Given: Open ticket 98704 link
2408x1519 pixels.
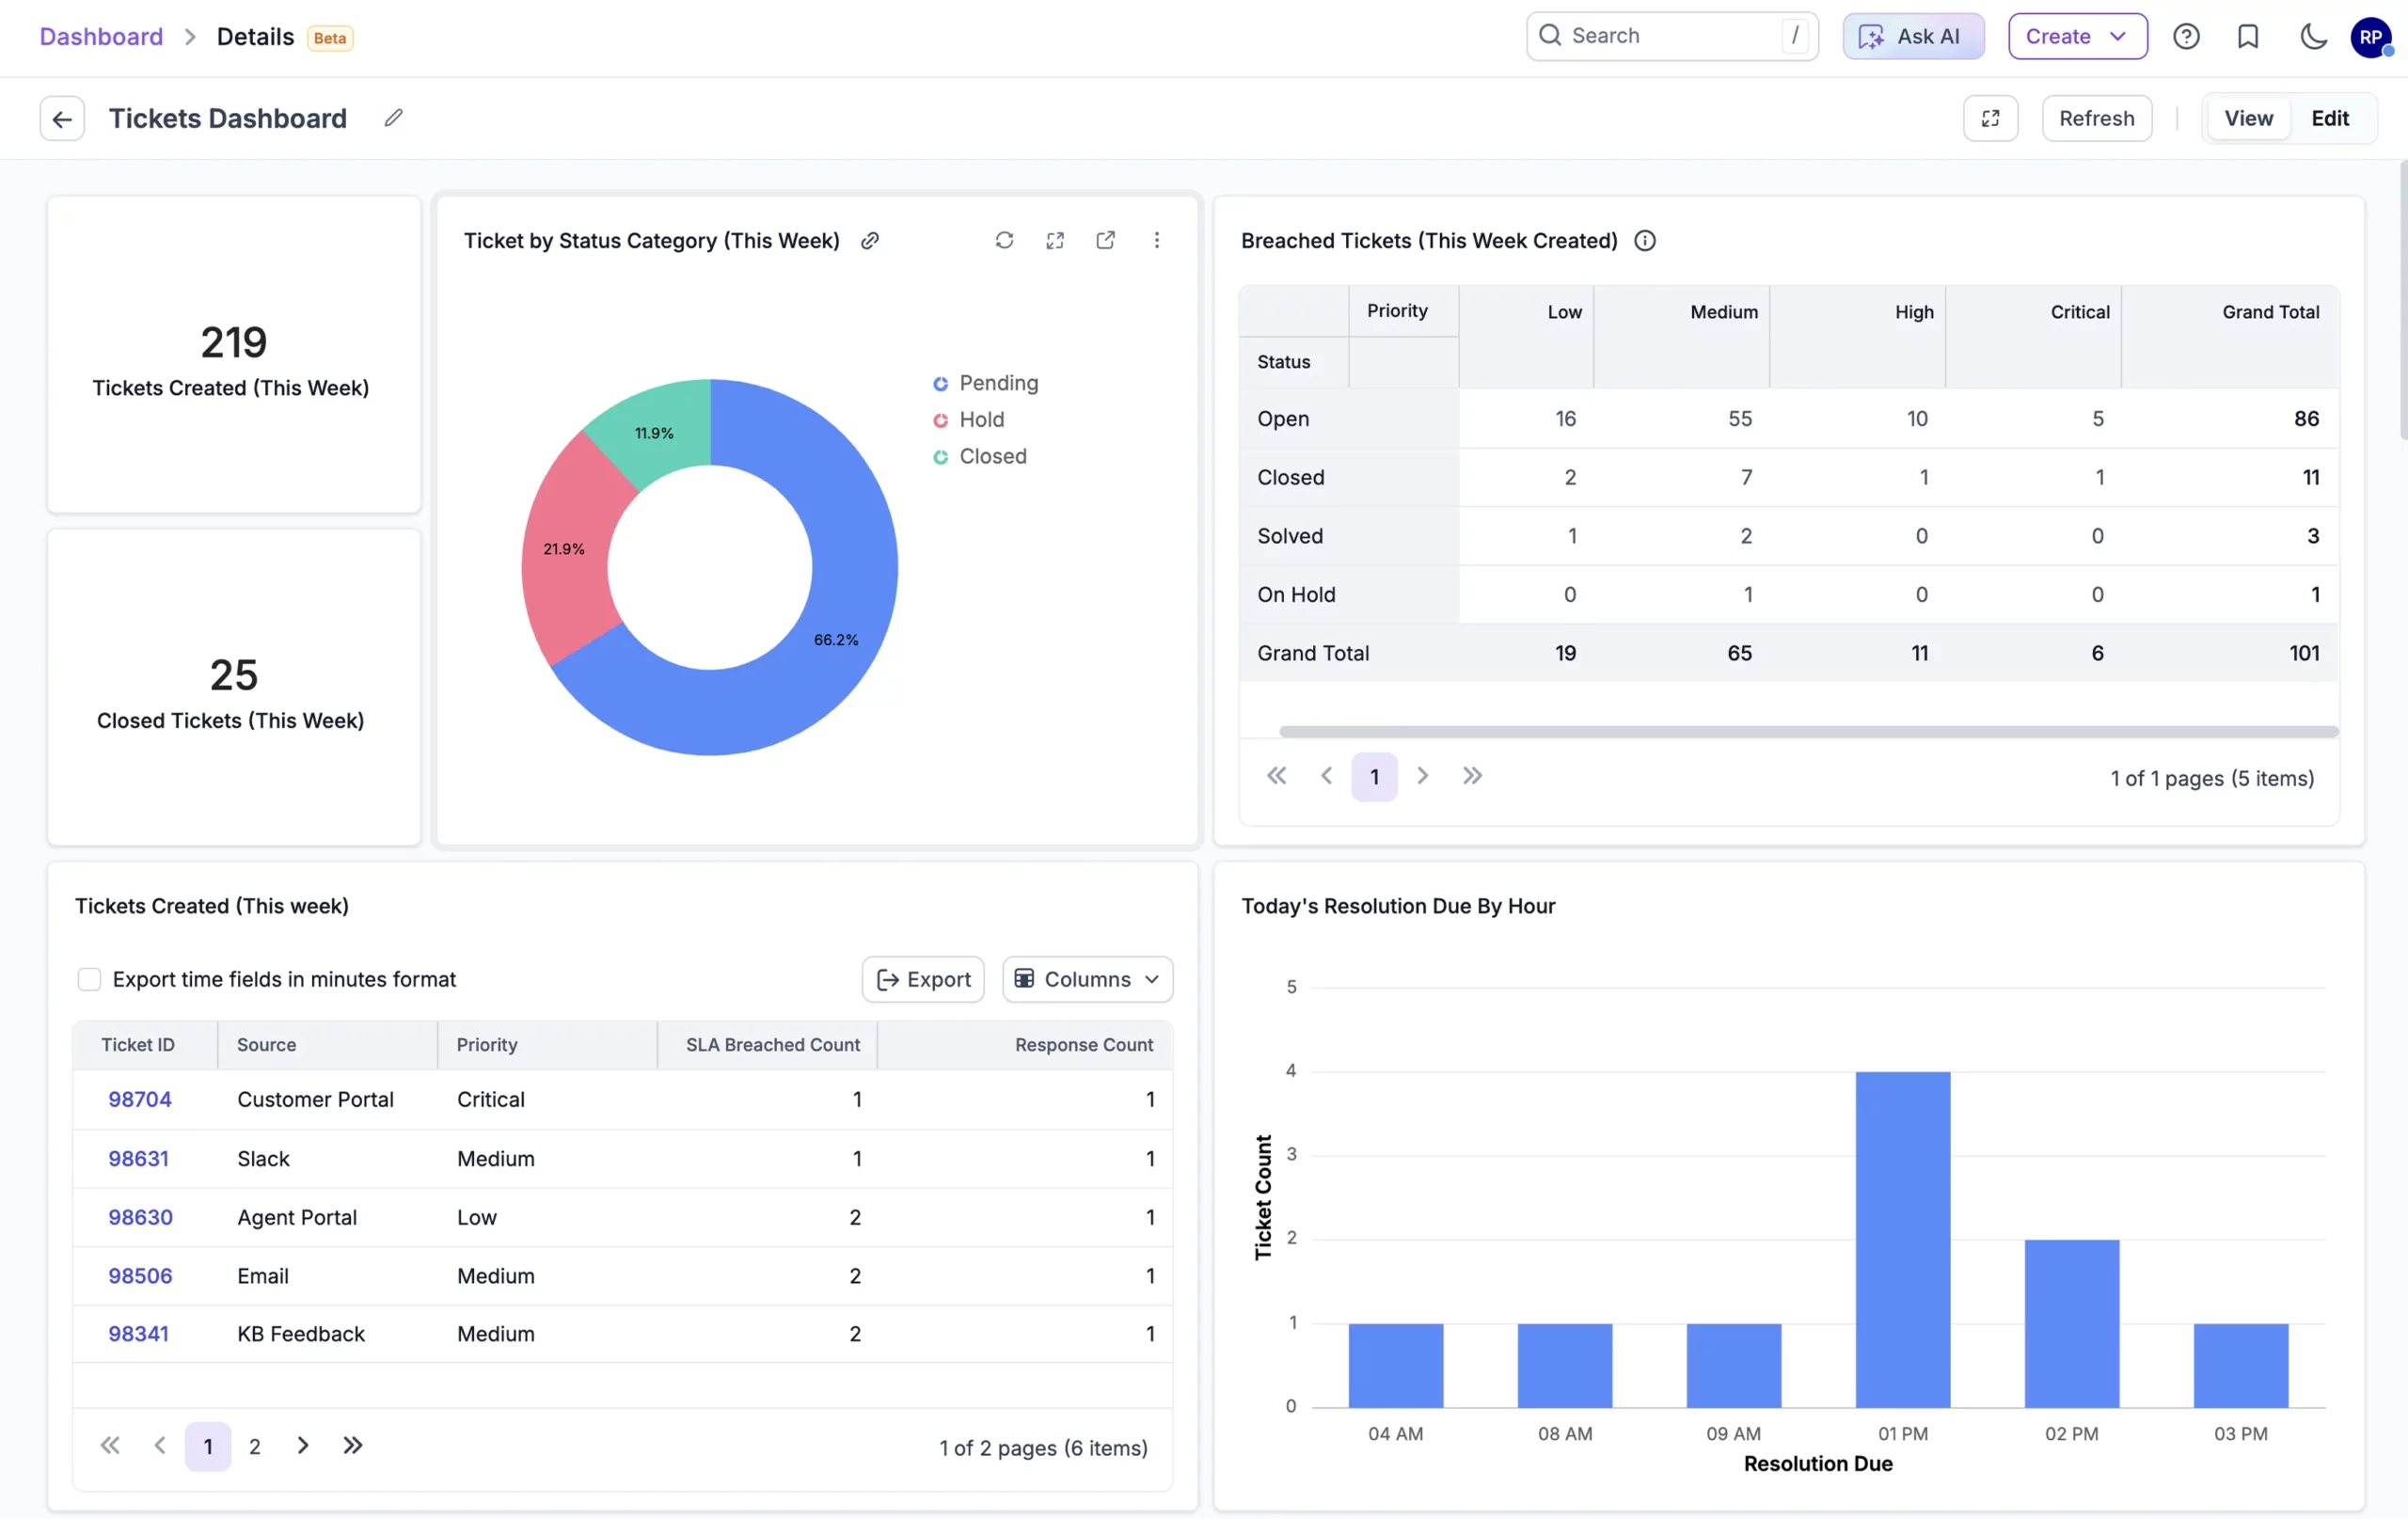Looking at the screenshot, I should (140, 1099).
